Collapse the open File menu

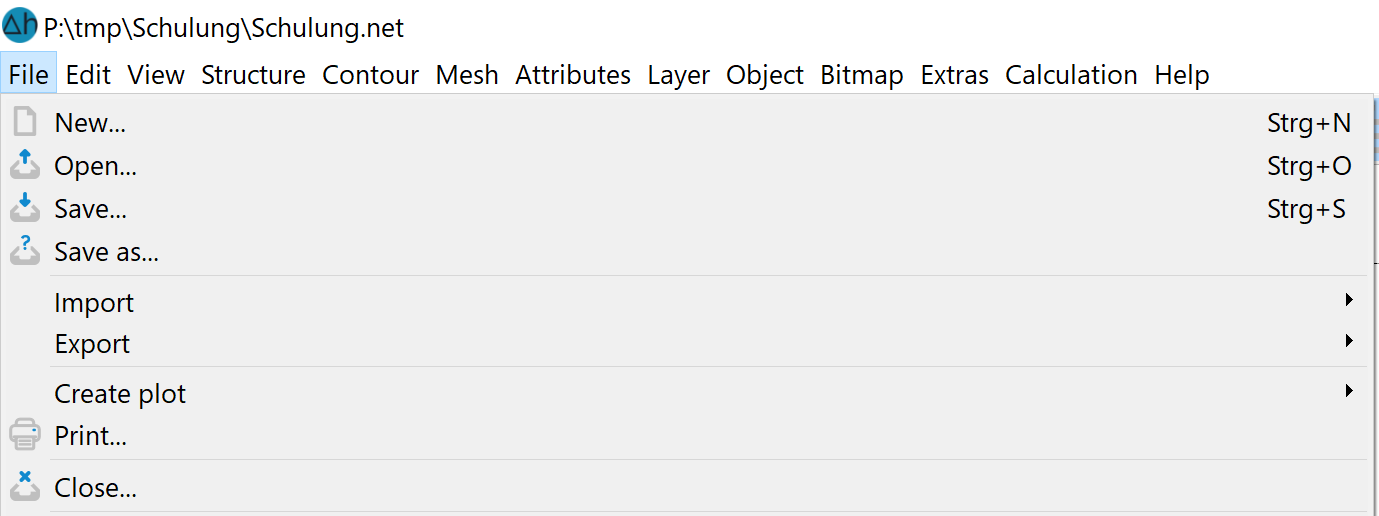pyautogui.click(x=29, y=75)
